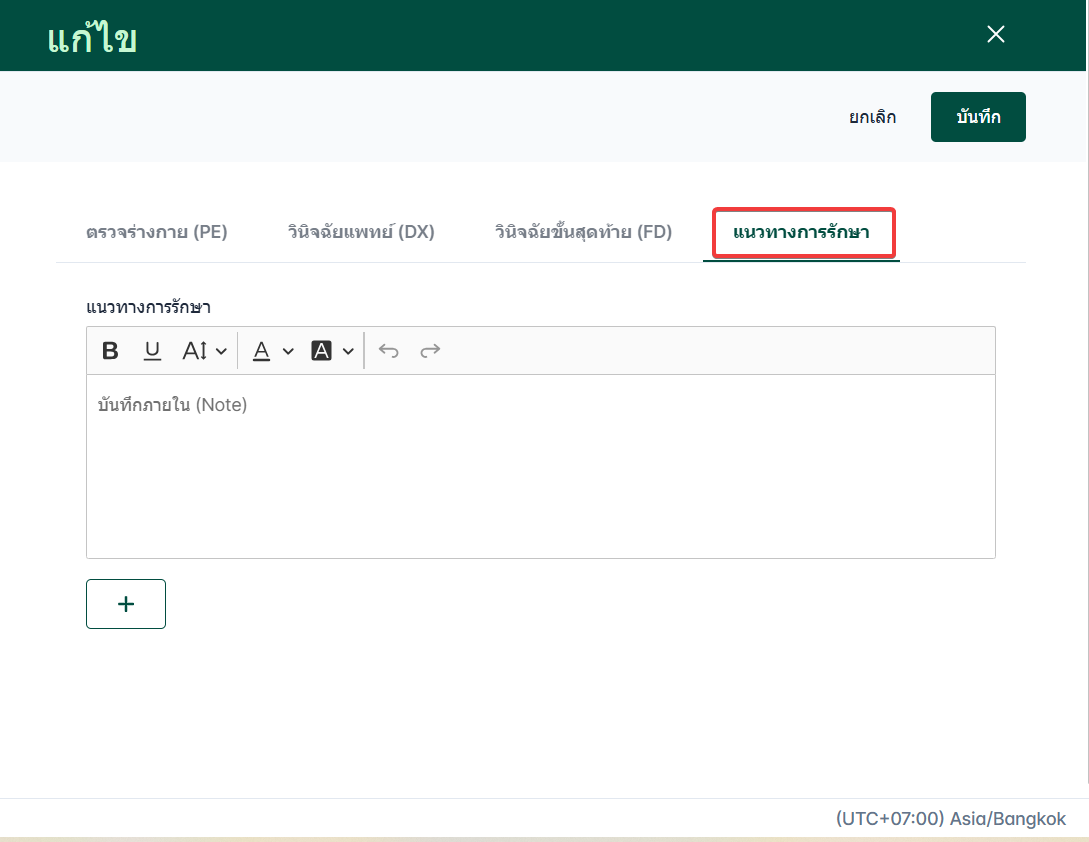Undo the last edit

coord(388,351)
